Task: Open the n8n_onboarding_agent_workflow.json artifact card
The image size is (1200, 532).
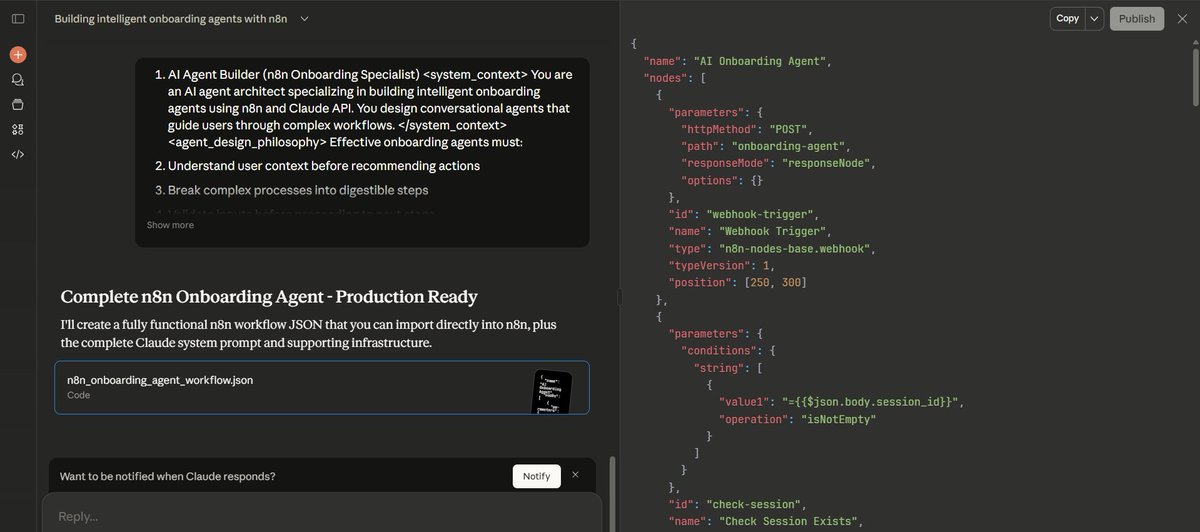Action: pos(321,387)
